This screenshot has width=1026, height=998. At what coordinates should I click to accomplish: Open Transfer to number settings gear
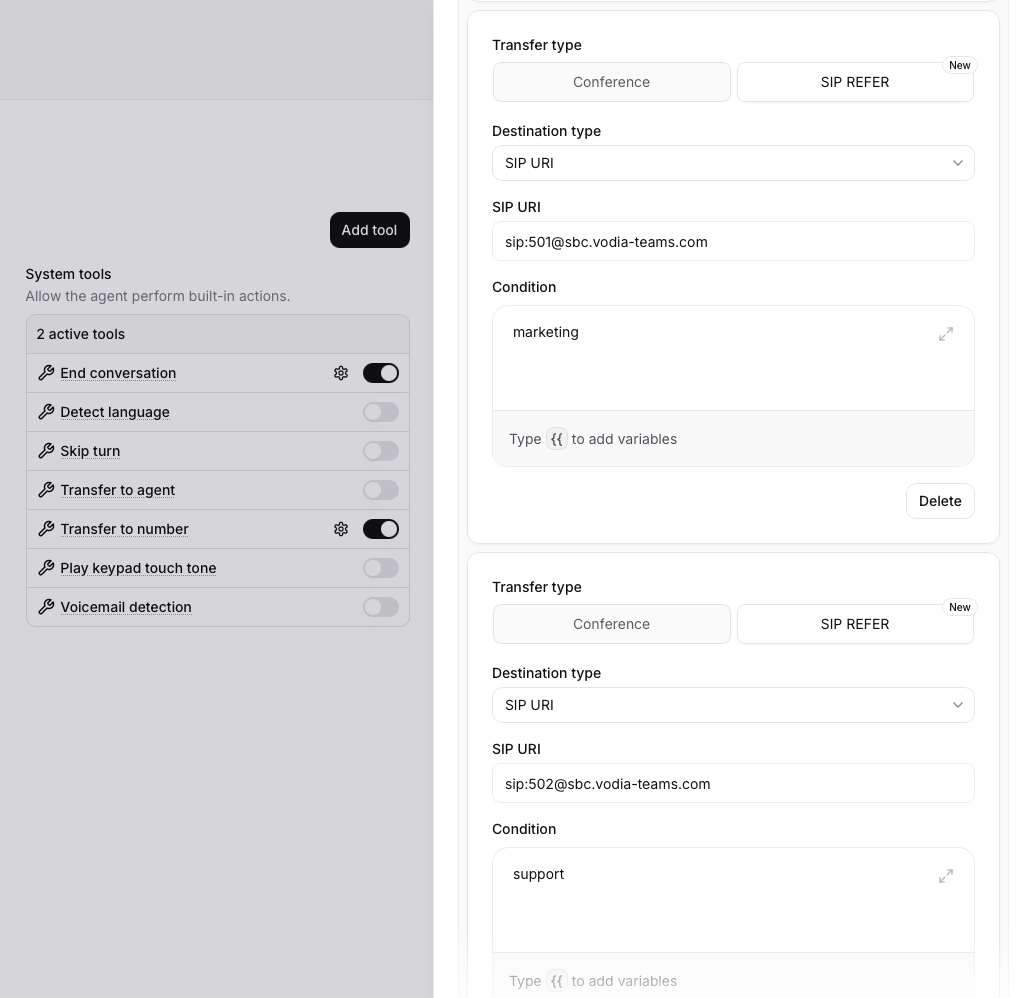pyautogui.click(x=341, y=529)
